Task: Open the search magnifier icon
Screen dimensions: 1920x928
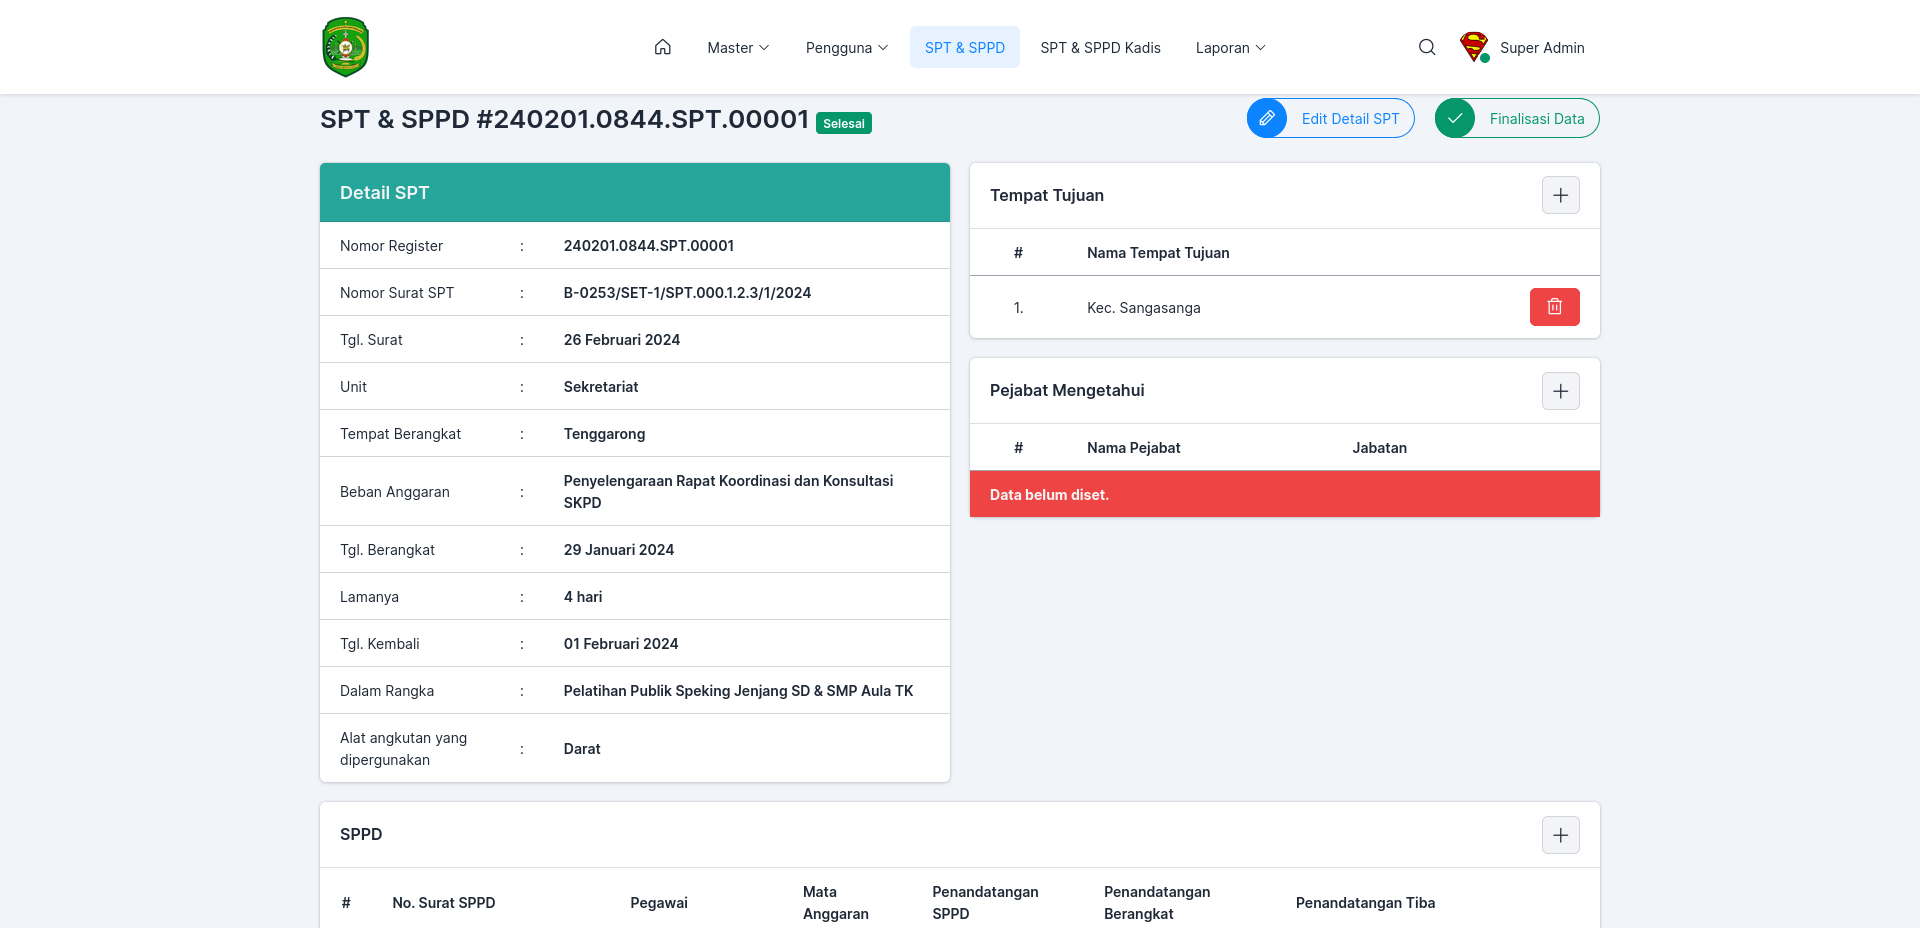Action: pyautogui.click(x=1427, y=47)
